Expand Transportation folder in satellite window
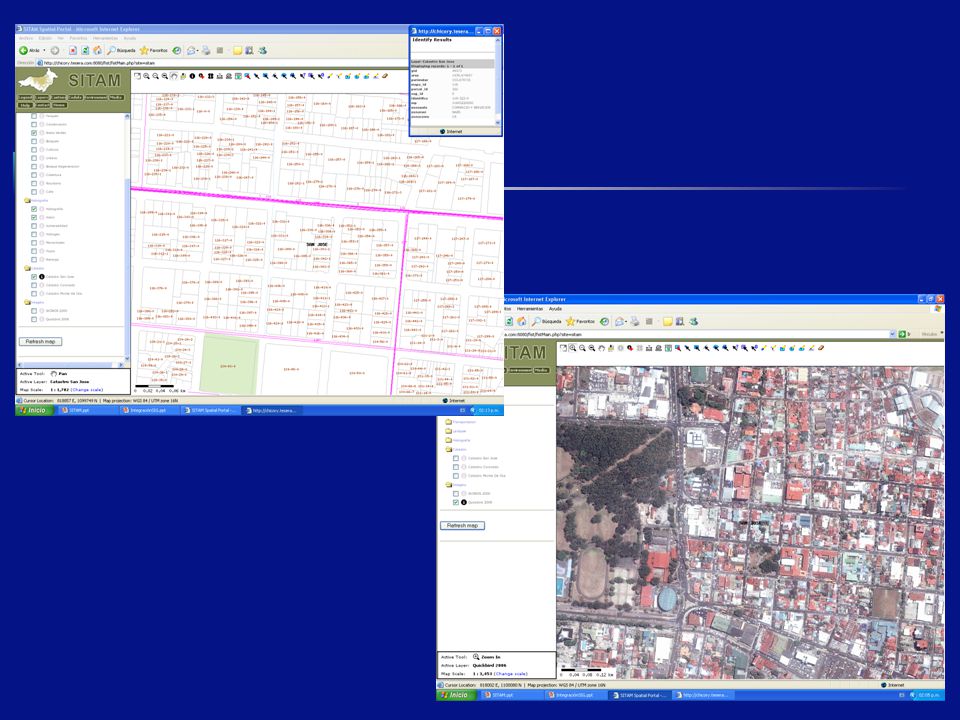Screen dimensions: 960x720 pyautogui.click(x=448, y=422)
